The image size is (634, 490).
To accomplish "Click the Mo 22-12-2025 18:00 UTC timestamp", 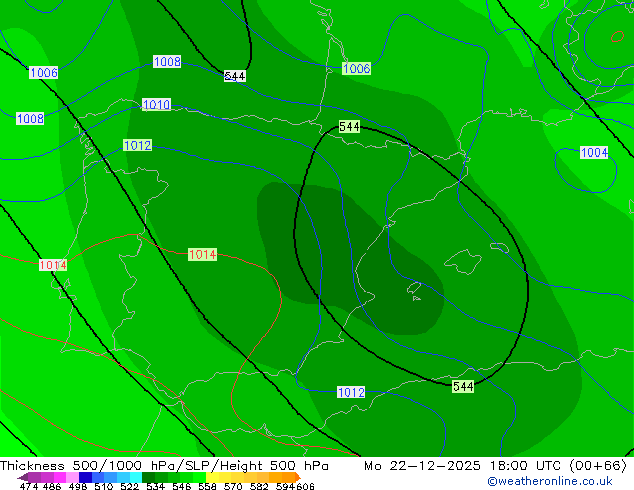I will 495,466.
